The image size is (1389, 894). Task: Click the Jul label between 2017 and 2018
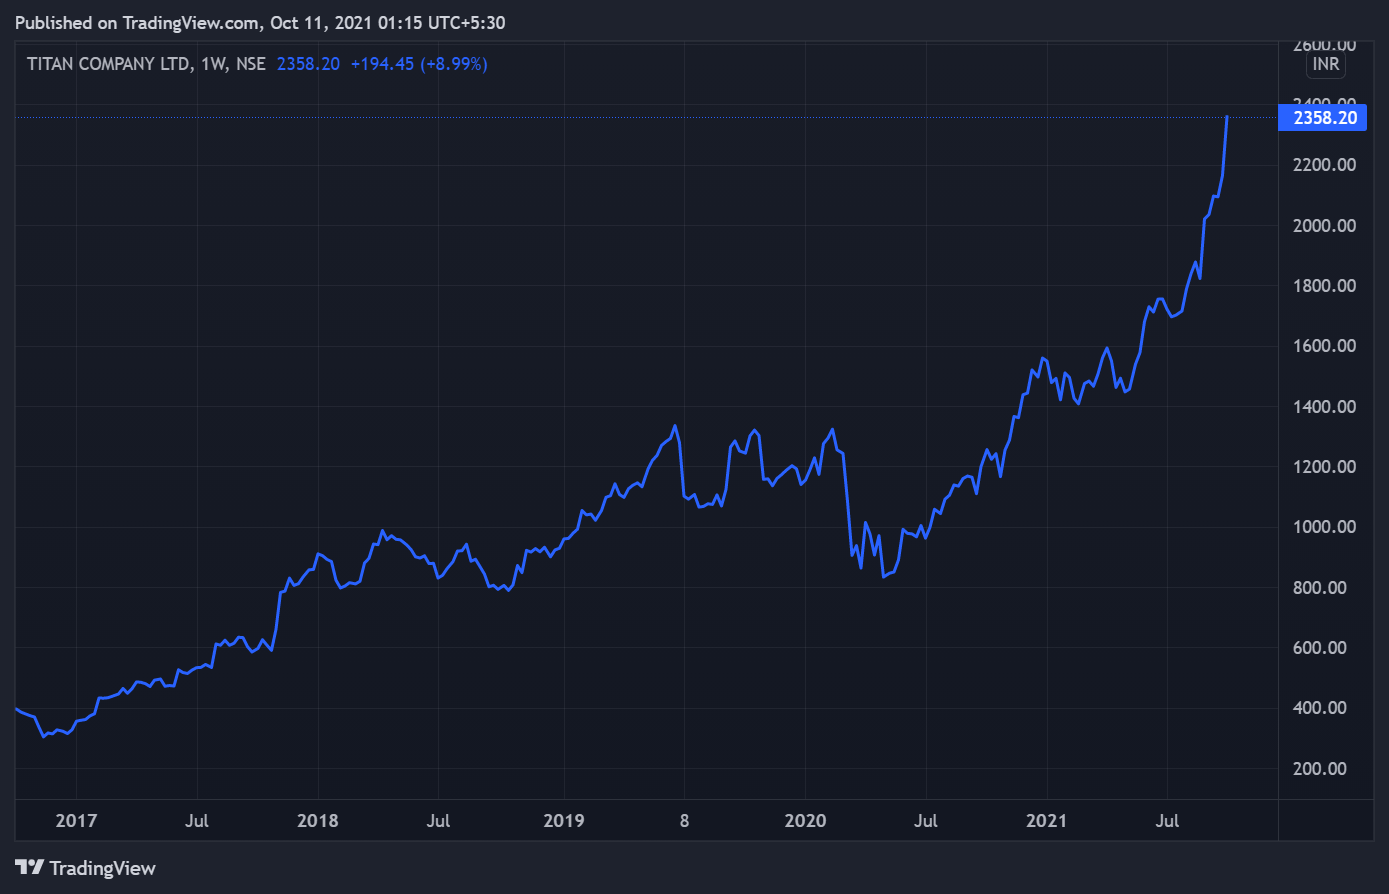tap(197, 821)
